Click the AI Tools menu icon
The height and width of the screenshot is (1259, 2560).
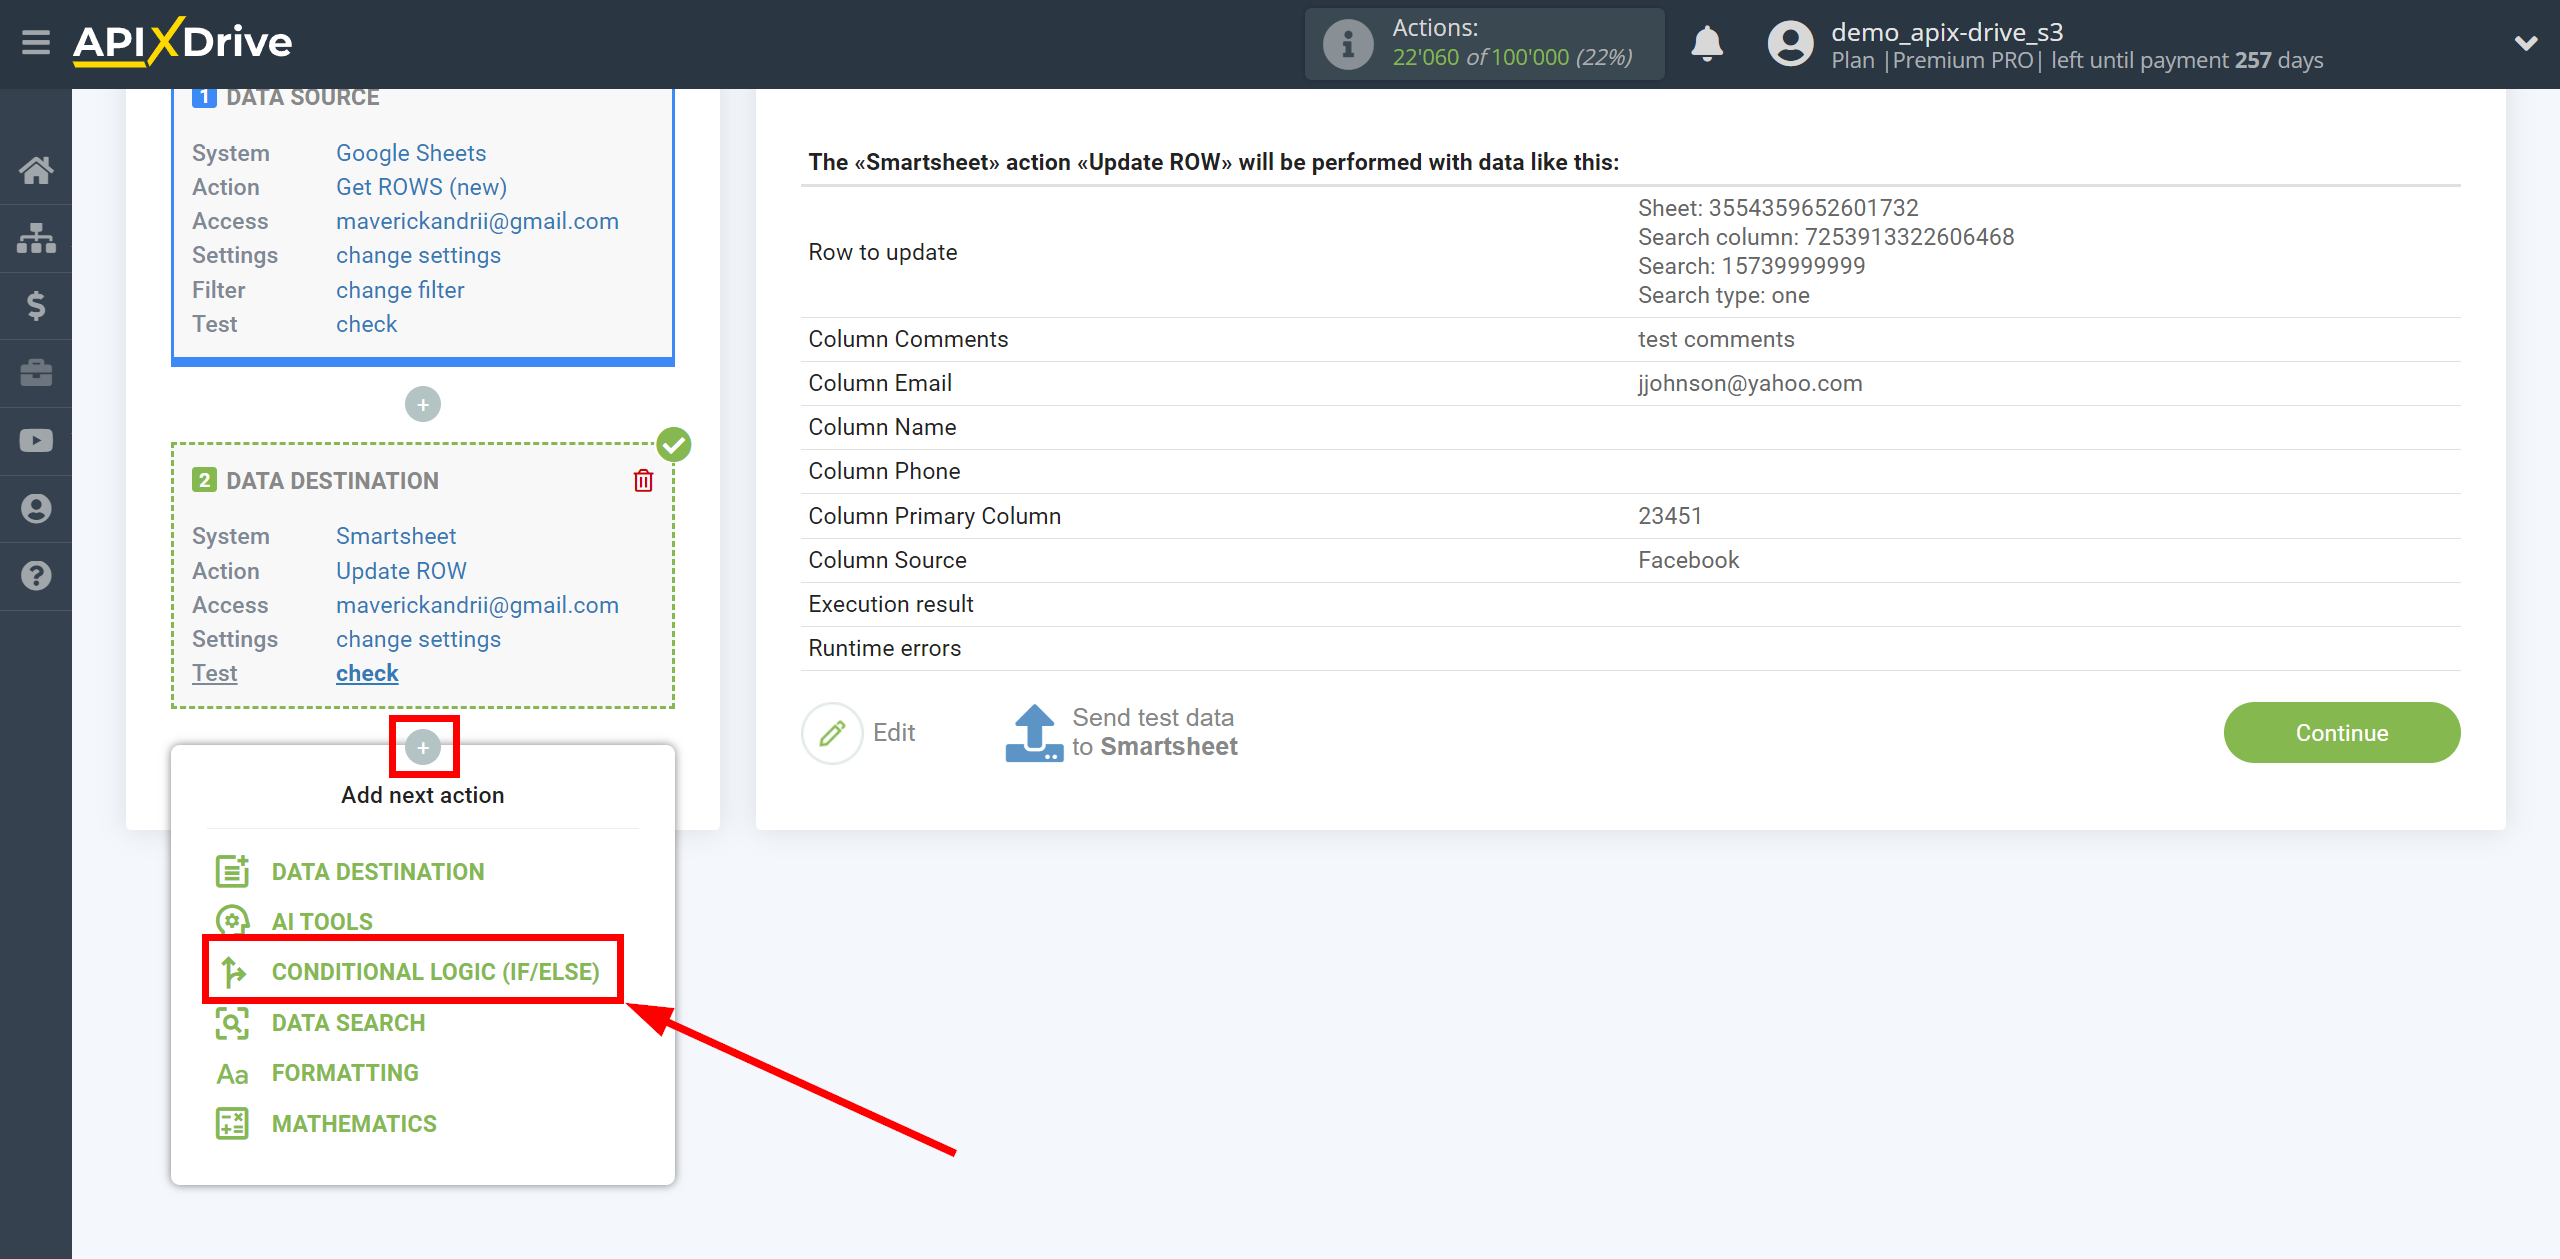[232, 921]
